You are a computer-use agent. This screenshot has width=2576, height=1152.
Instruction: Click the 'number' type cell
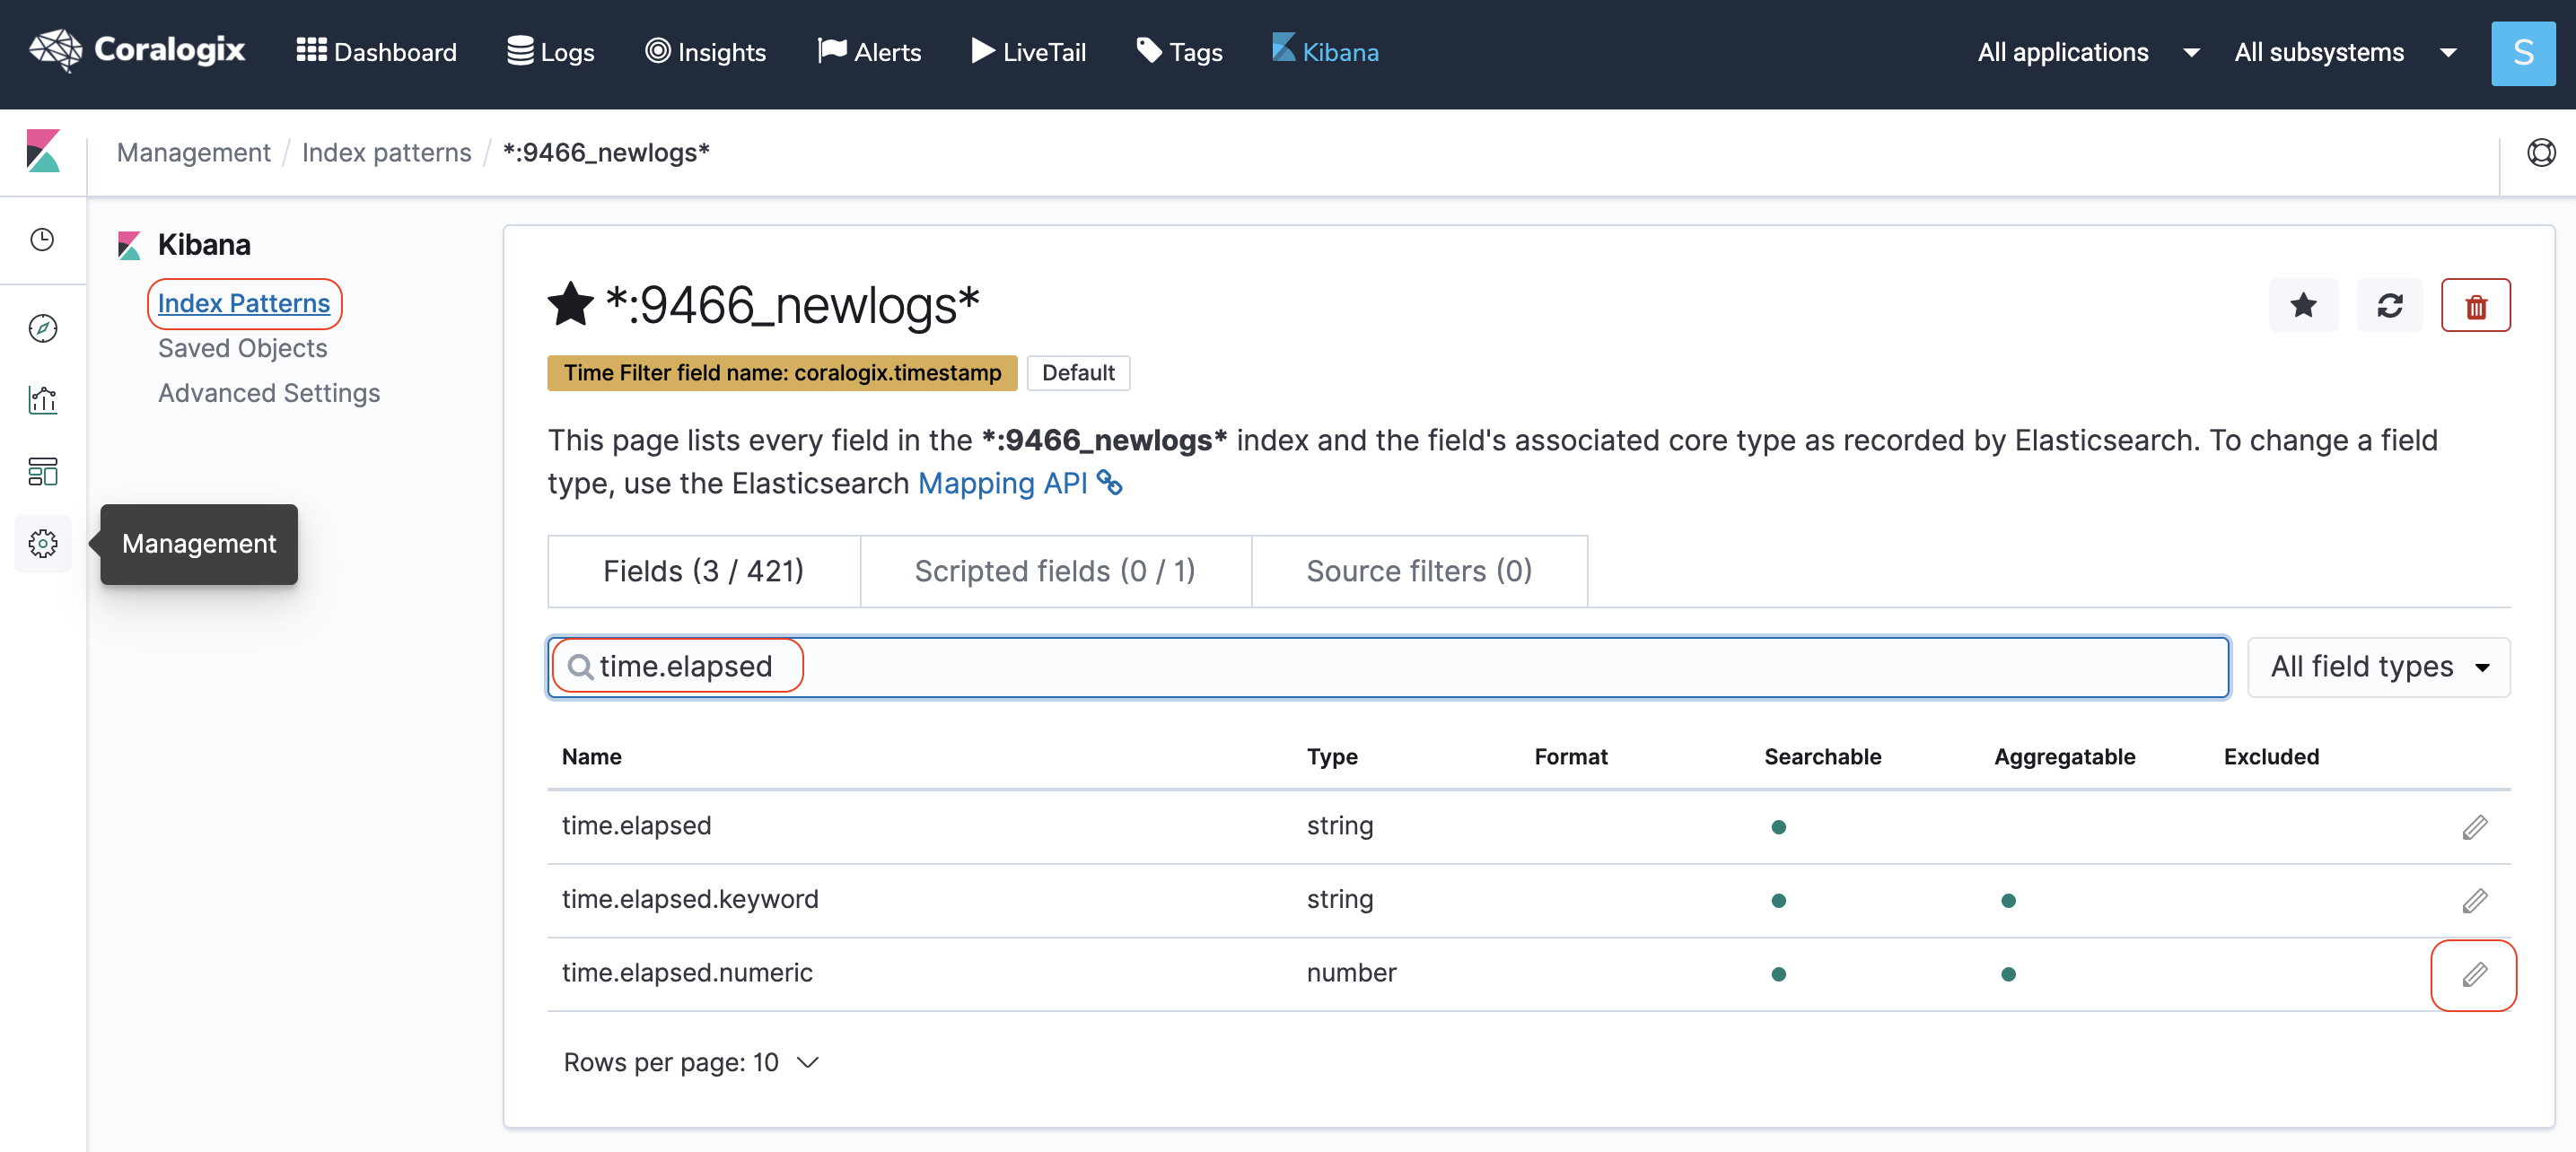(1351, 973)
